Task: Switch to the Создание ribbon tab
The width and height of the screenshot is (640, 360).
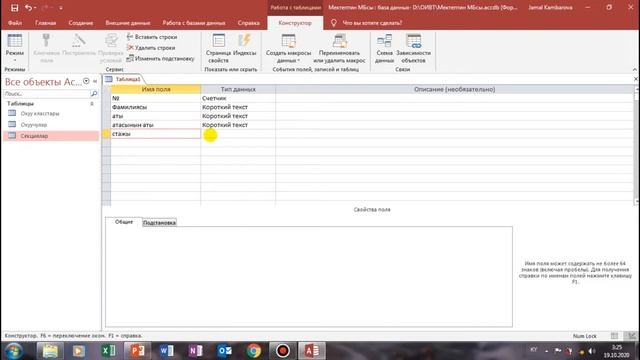Action: pos(80,23)
